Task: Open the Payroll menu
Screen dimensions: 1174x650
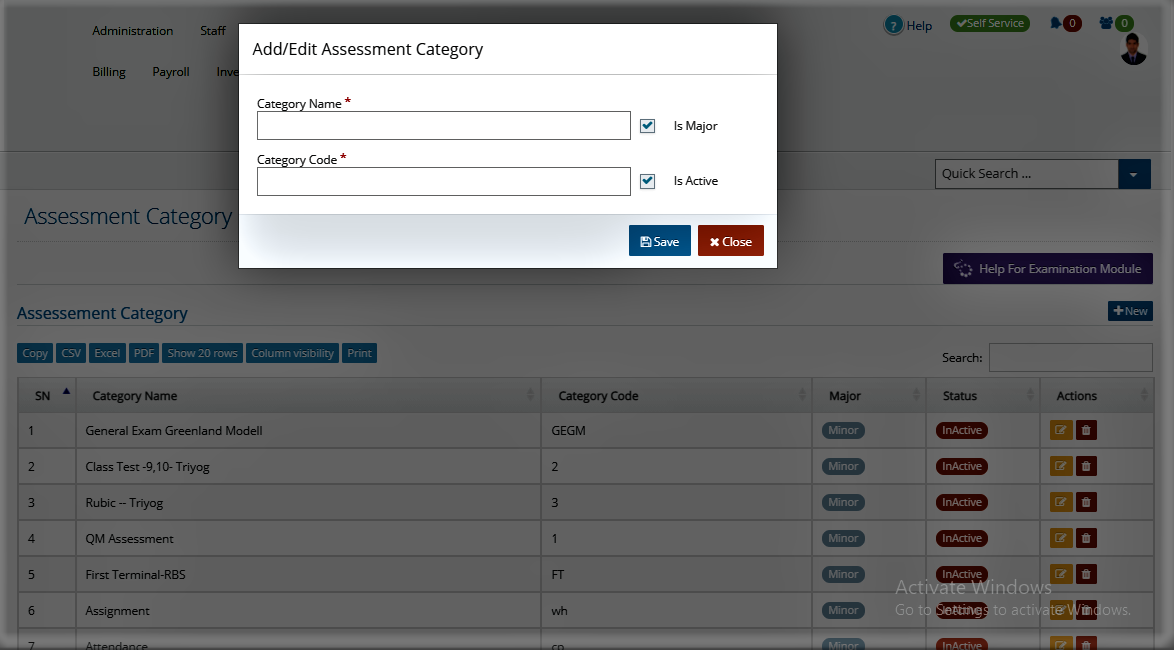Action: click(171, 72)
